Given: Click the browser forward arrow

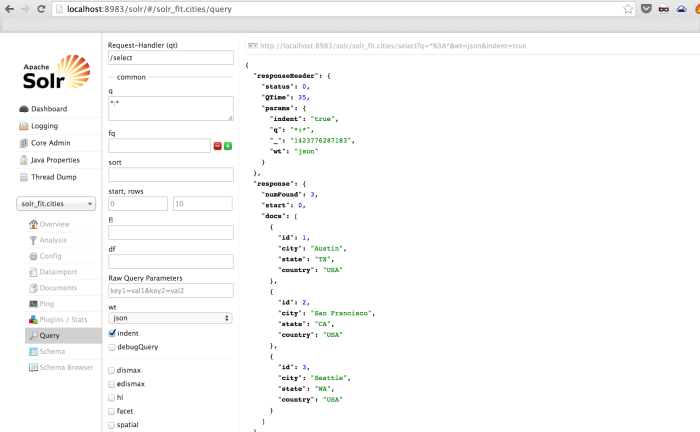Looking at the screenshot, I should click(x=25, y=8).
